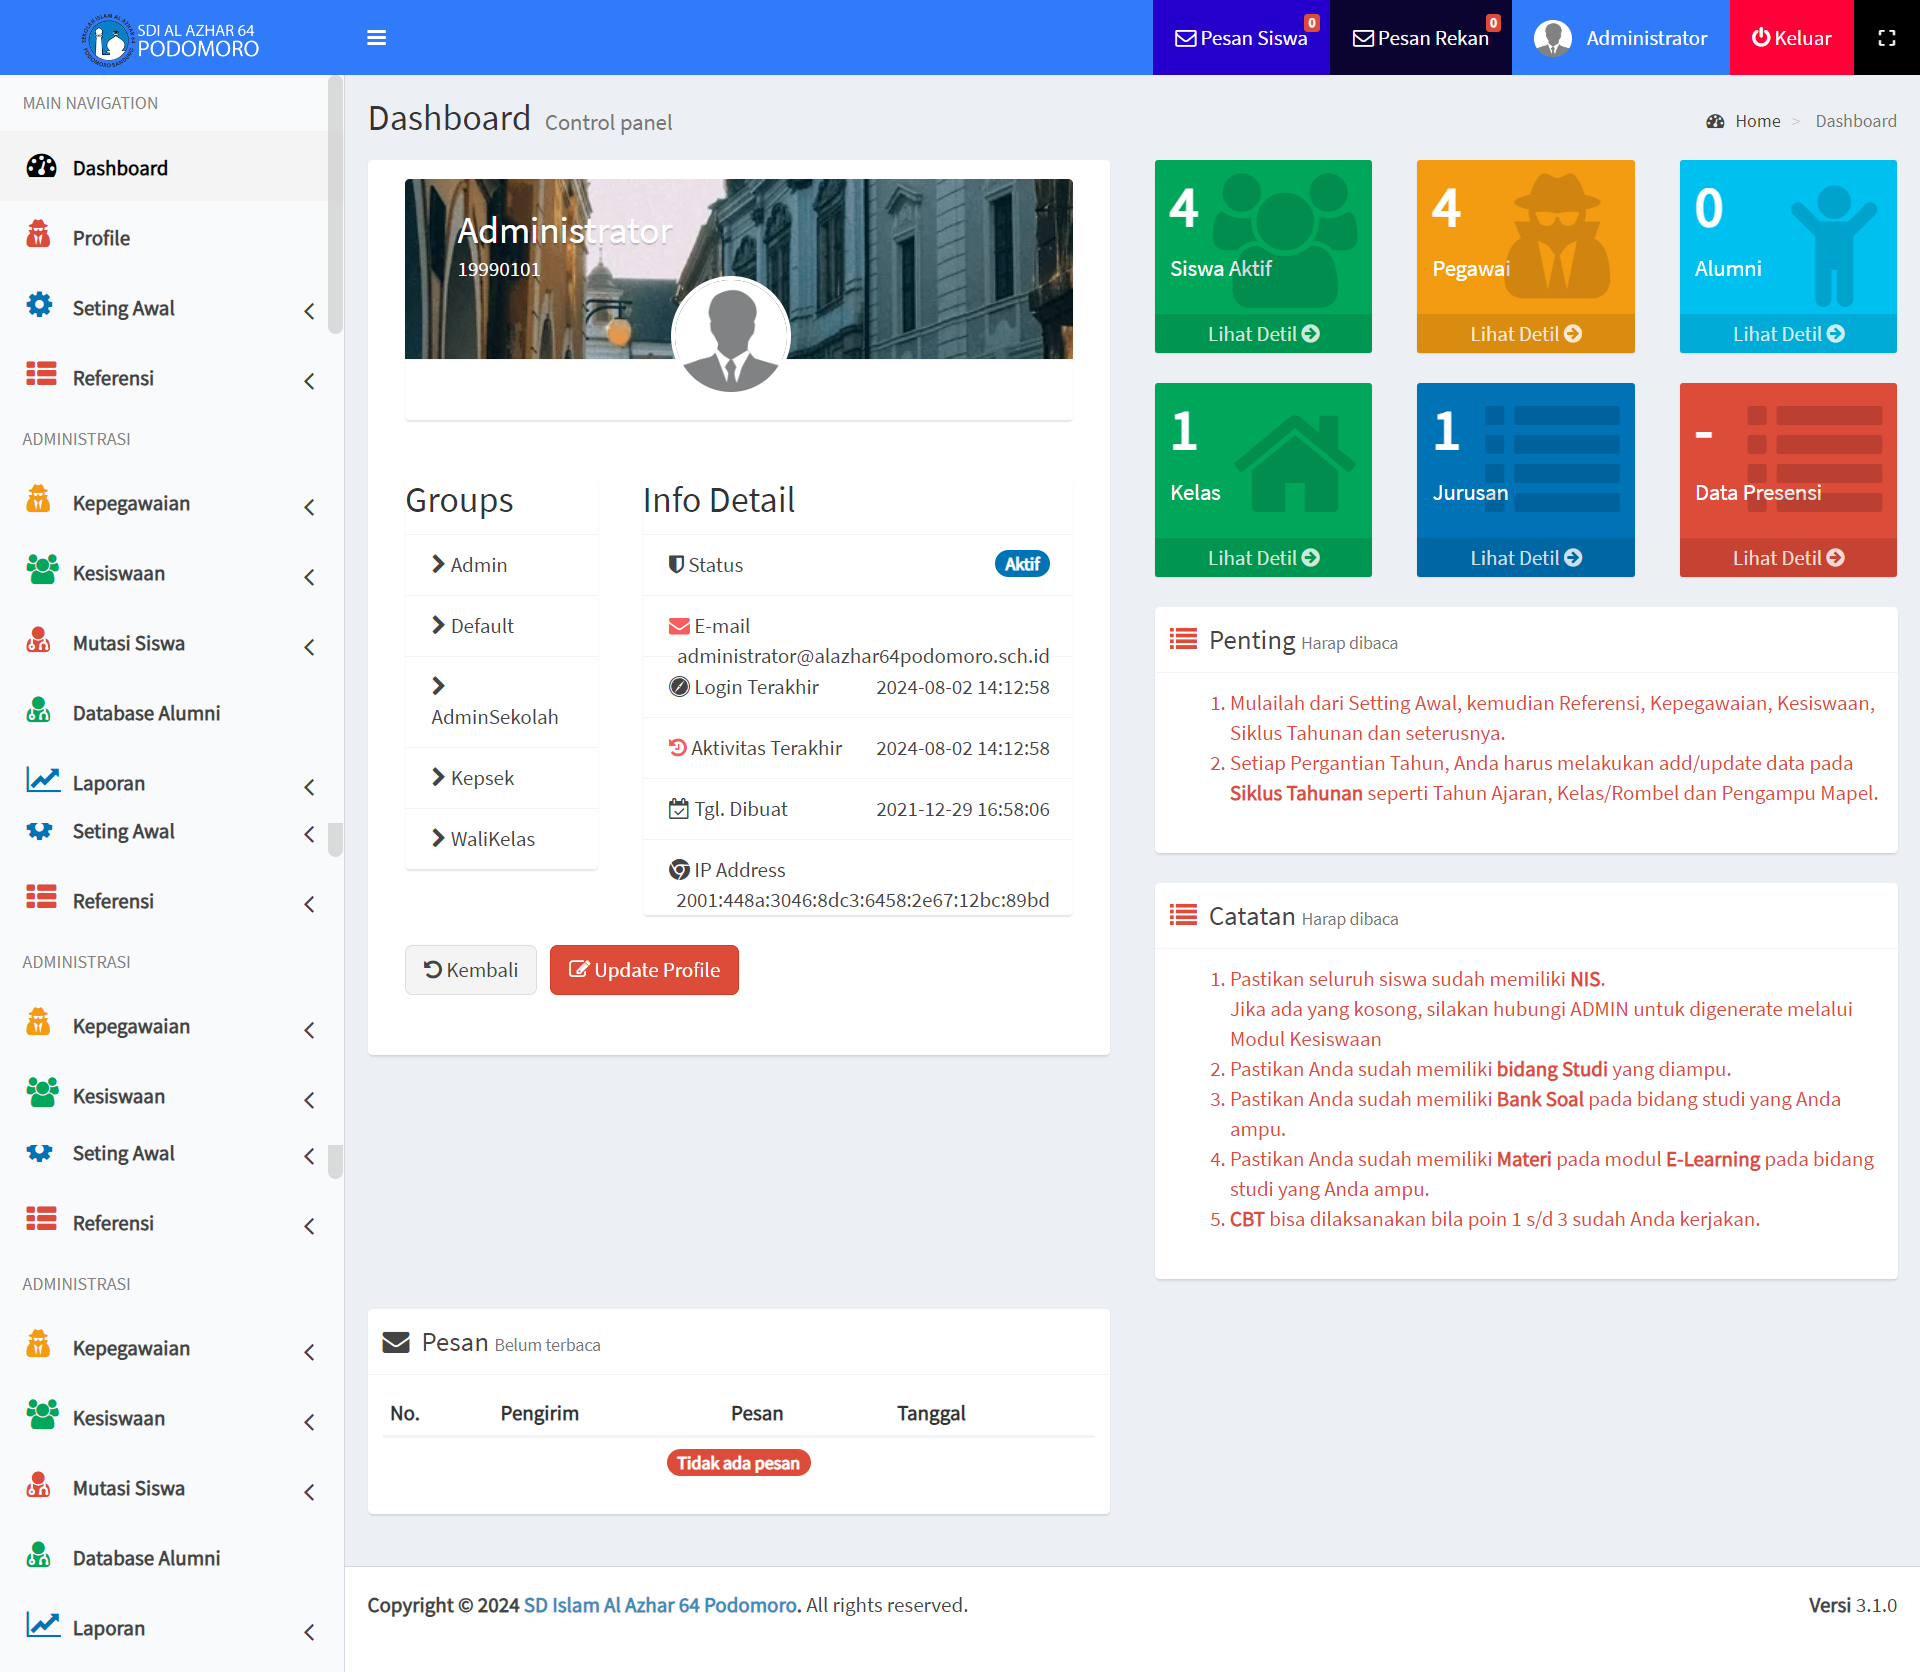Enter fullscreen mode using expand icon
This screenshot has height=1672, width=1920.
click(1886, 38)
